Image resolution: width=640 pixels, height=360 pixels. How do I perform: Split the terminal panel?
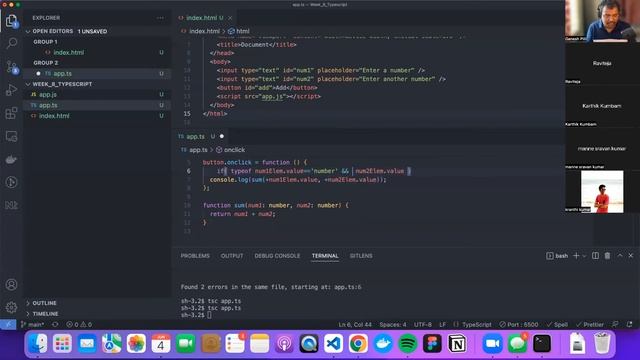(596, 256)
